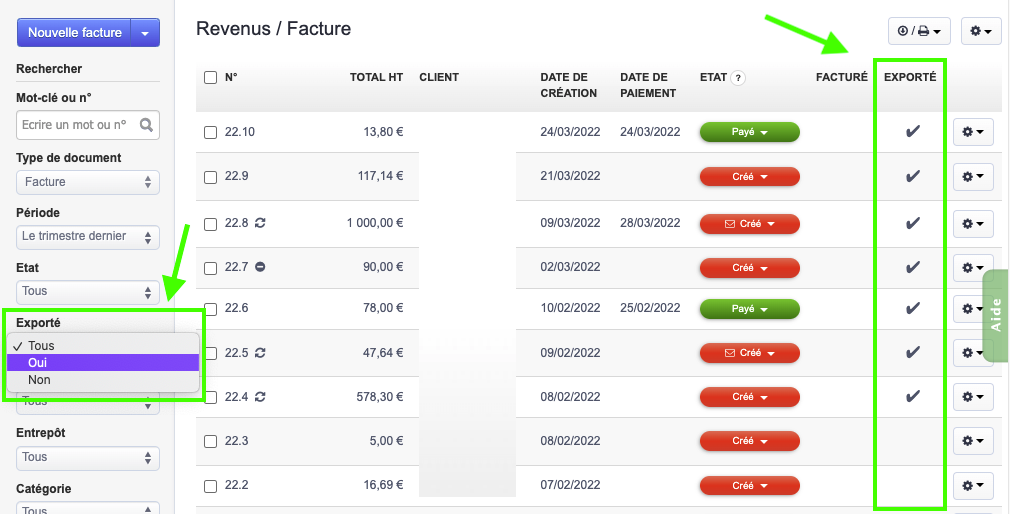Click exported checkmark of invoice 22.4
Viewport: 1010px width, 514px height.
tap(912, 396)
